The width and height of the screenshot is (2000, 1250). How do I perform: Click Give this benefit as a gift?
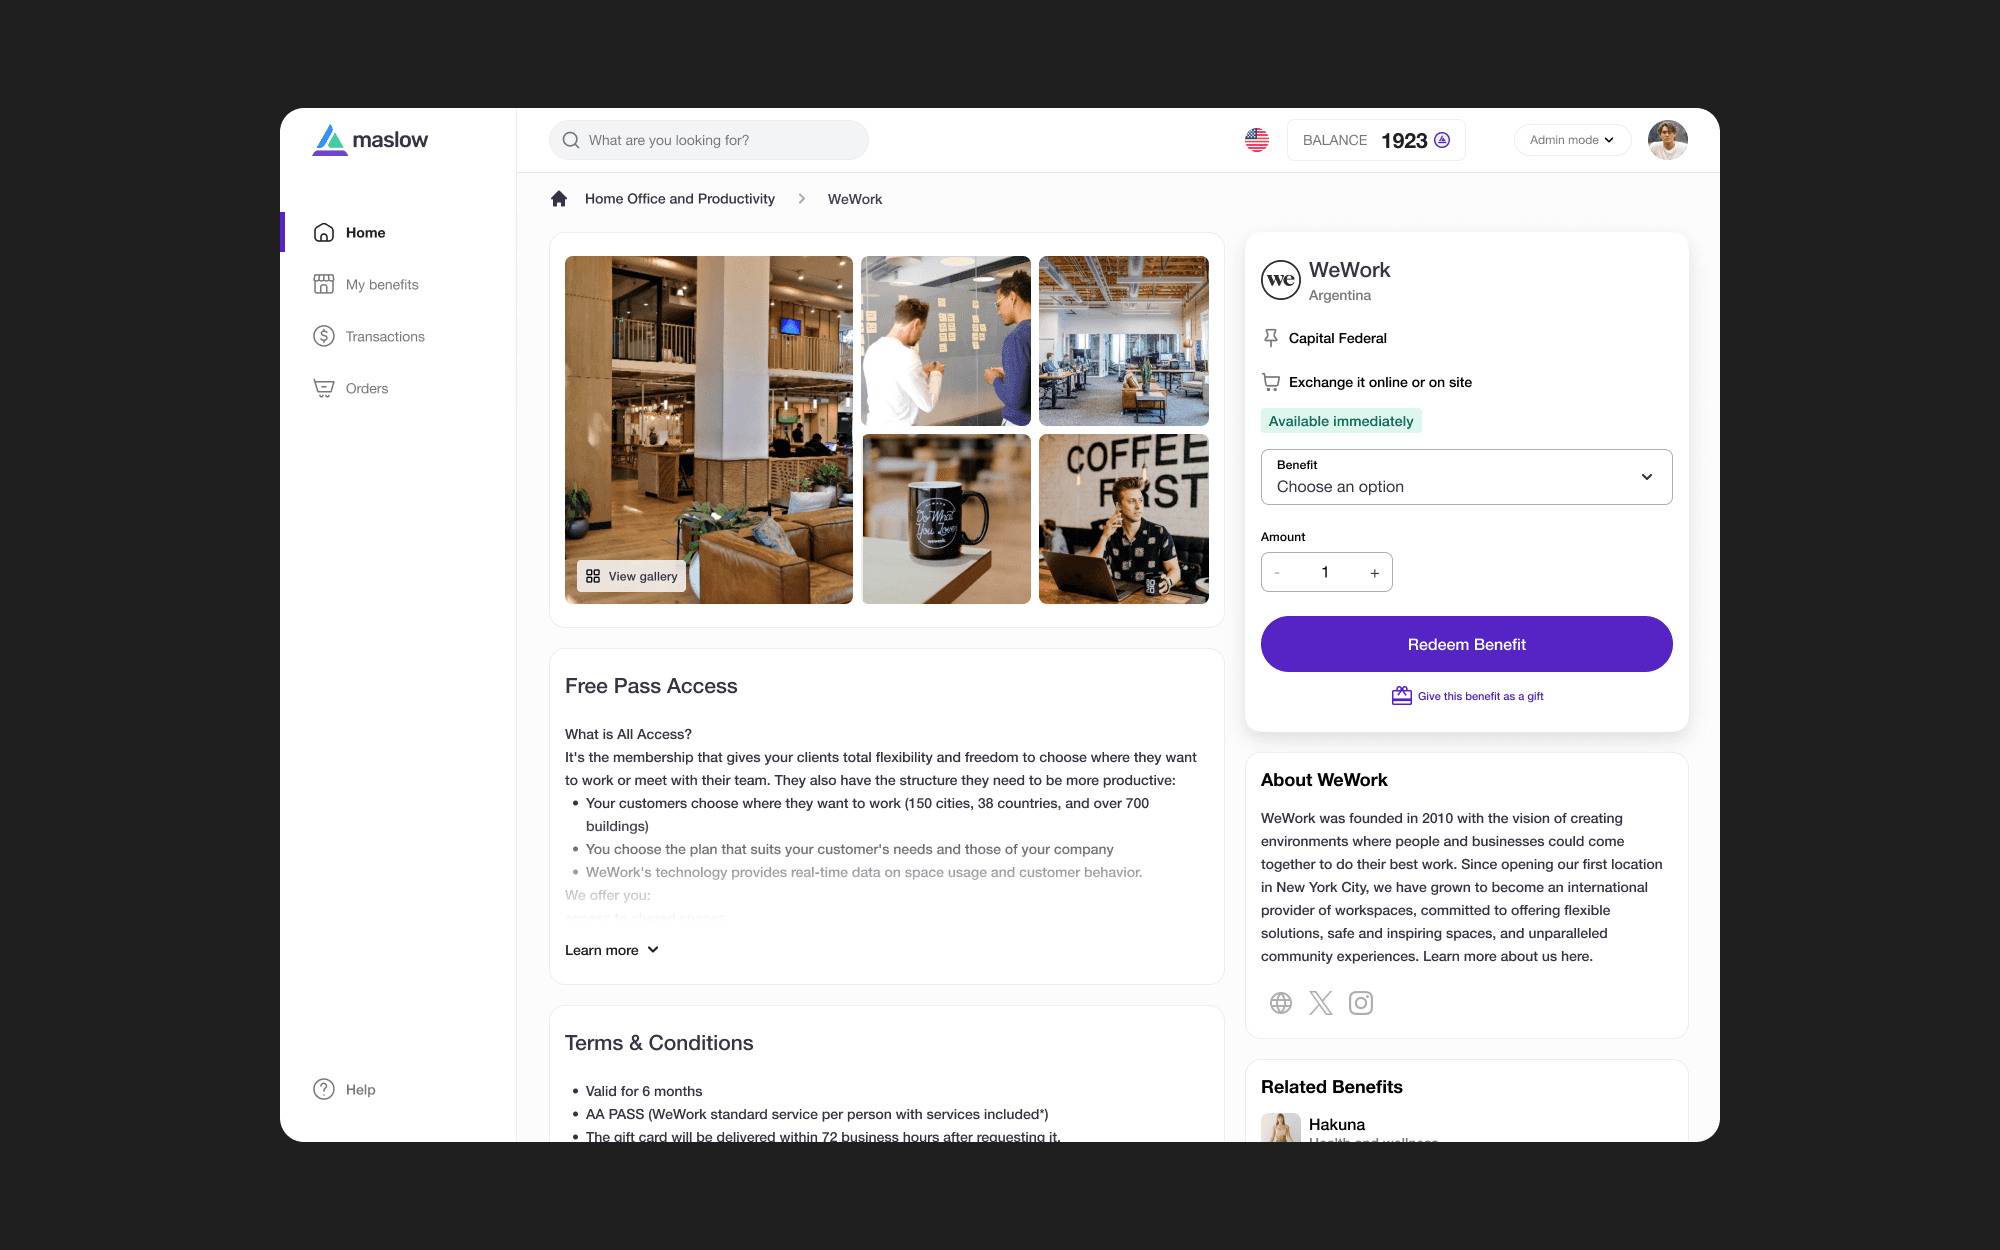click(1467, 696)
